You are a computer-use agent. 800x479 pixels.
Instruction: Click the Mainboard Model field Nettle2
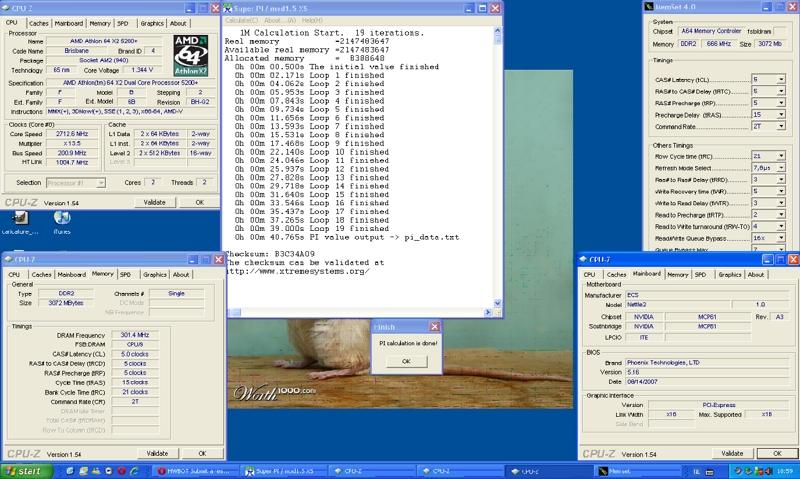(677, 304)
